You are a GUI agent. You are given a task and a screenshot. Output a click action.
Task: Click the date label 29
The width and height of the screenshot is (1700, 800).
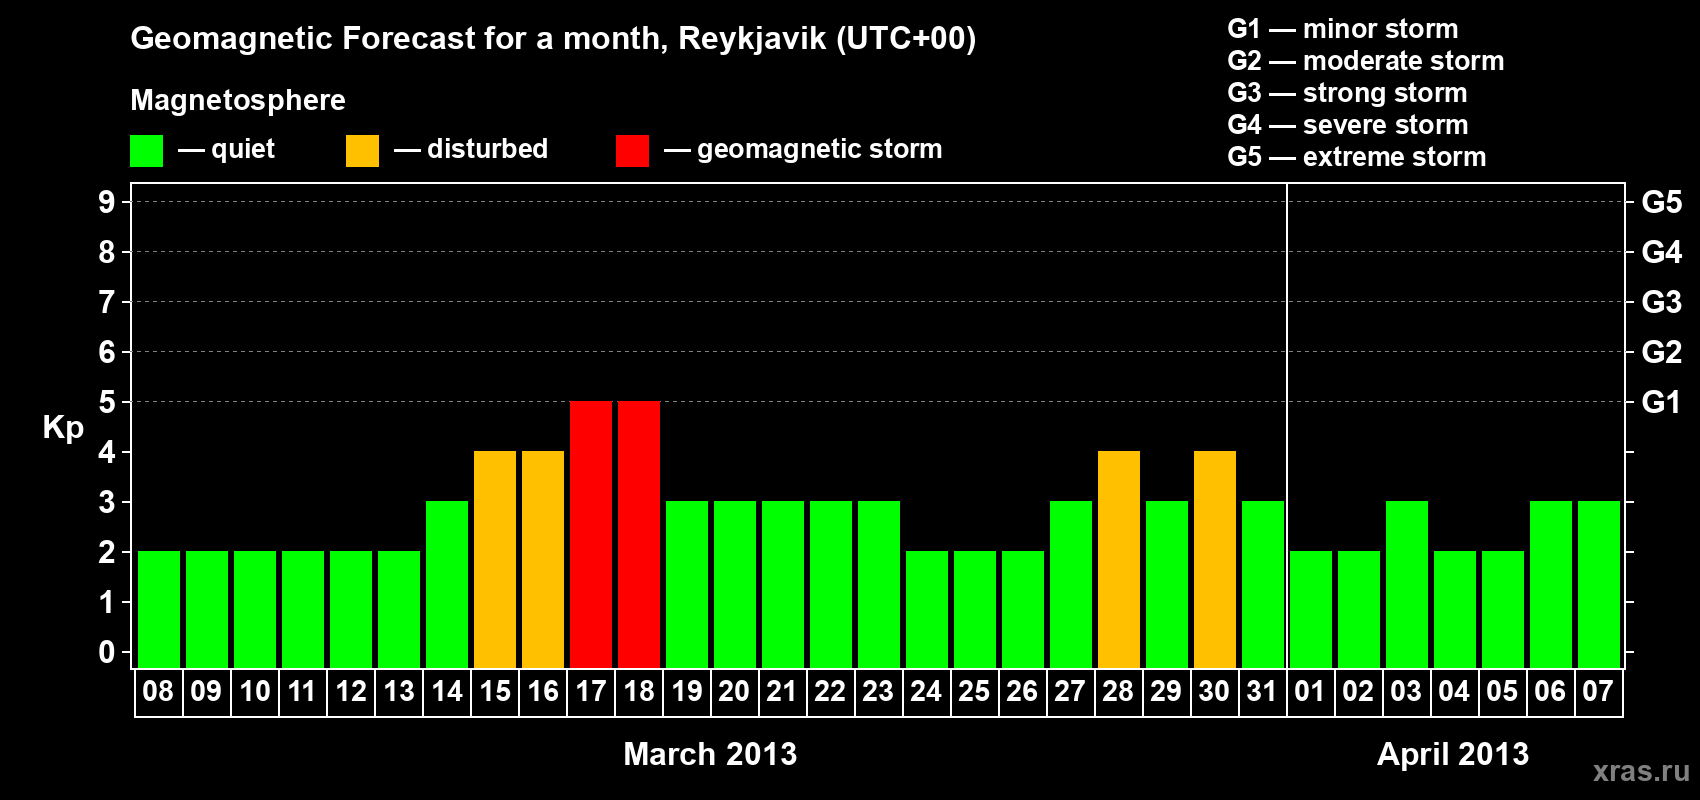point(1166,691)
